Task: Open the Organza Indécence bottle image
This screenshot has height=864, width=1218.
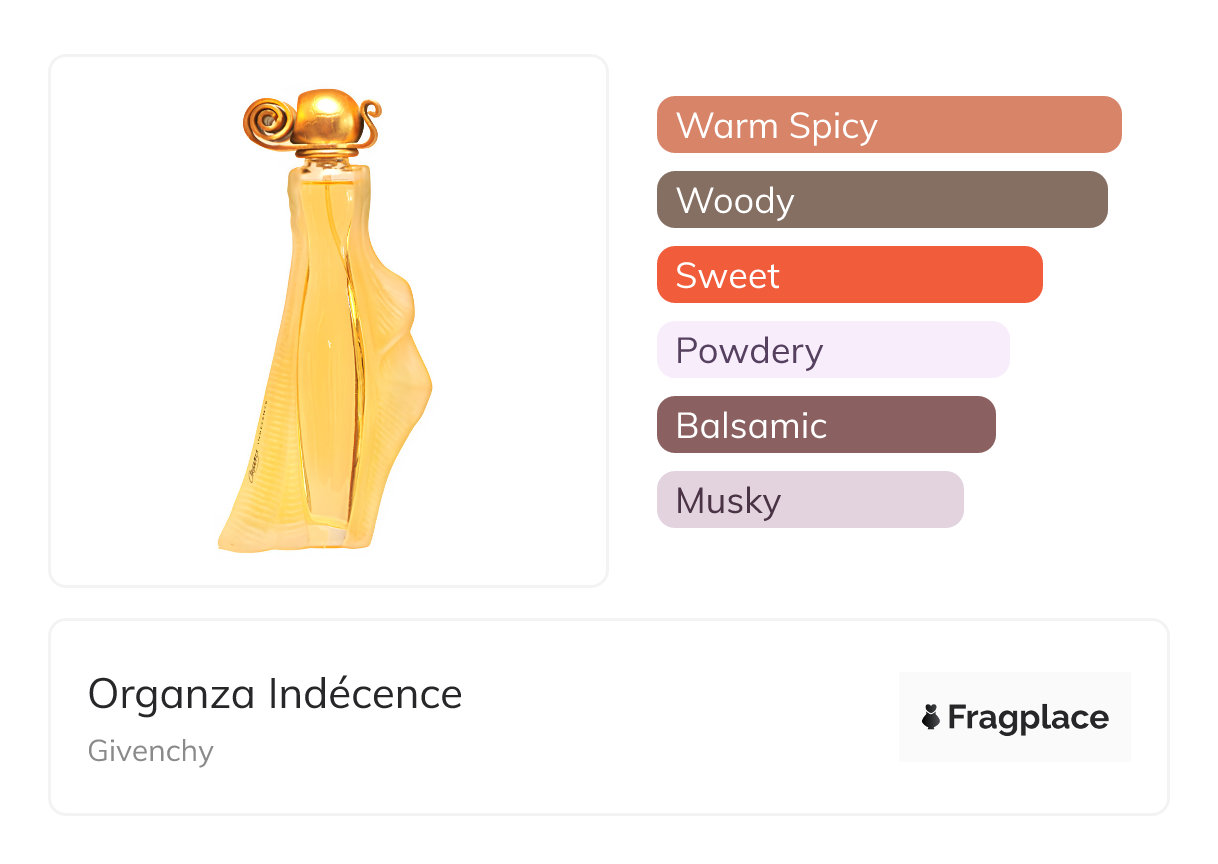Action: click(326, 320)
